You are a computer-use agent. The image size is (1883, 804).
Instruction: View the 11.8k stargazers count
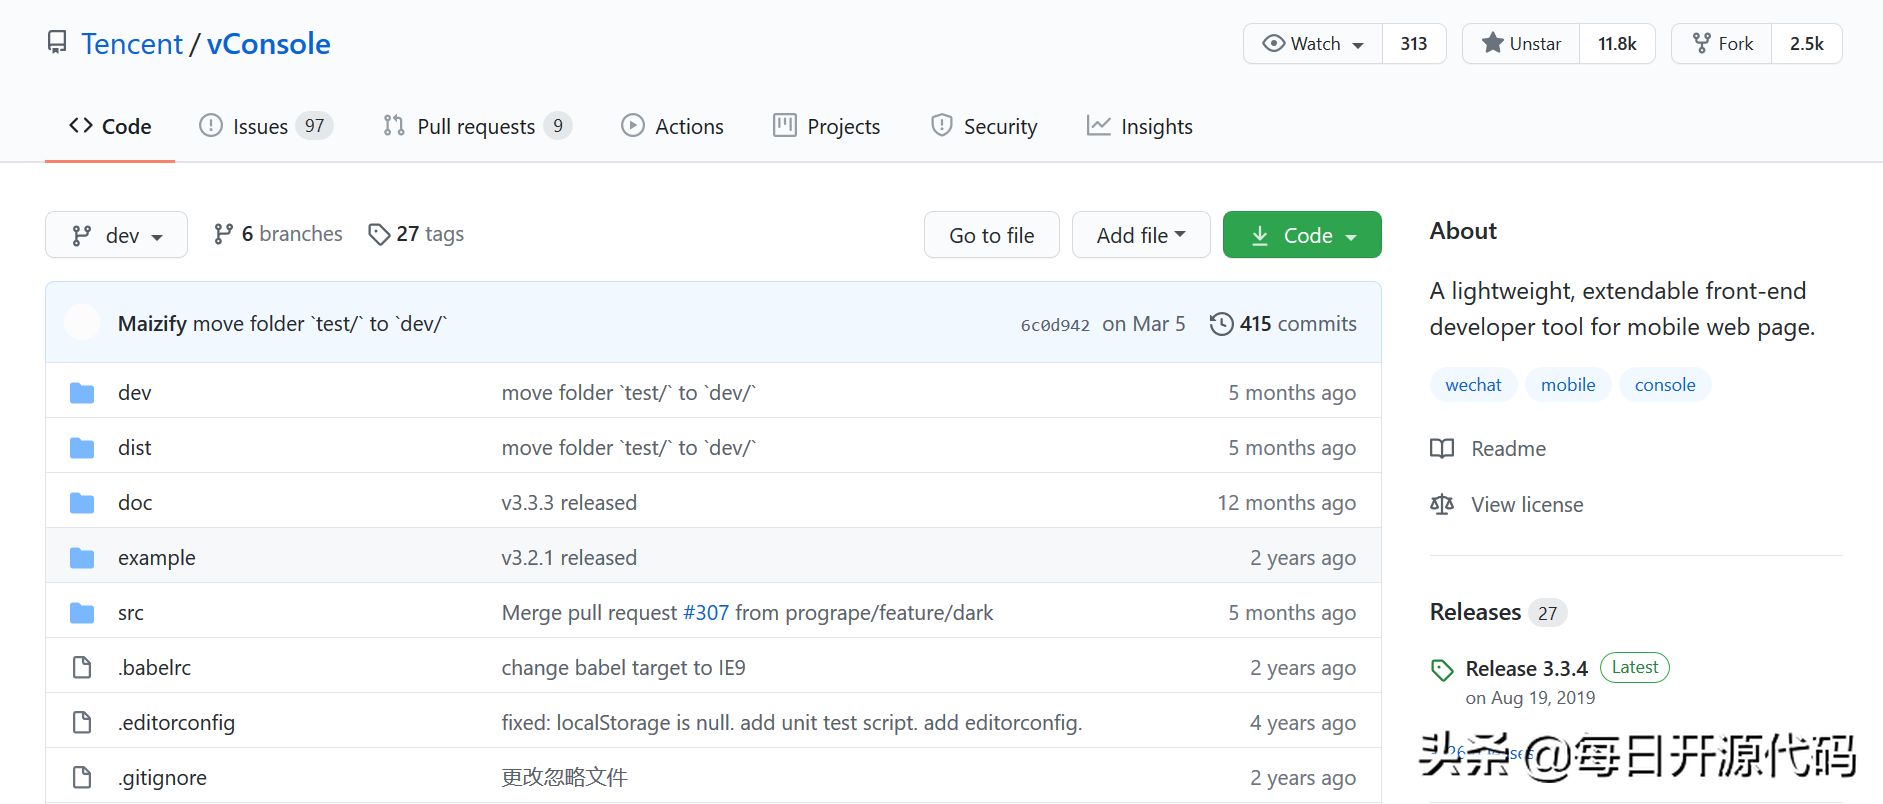click(1617, 44)
